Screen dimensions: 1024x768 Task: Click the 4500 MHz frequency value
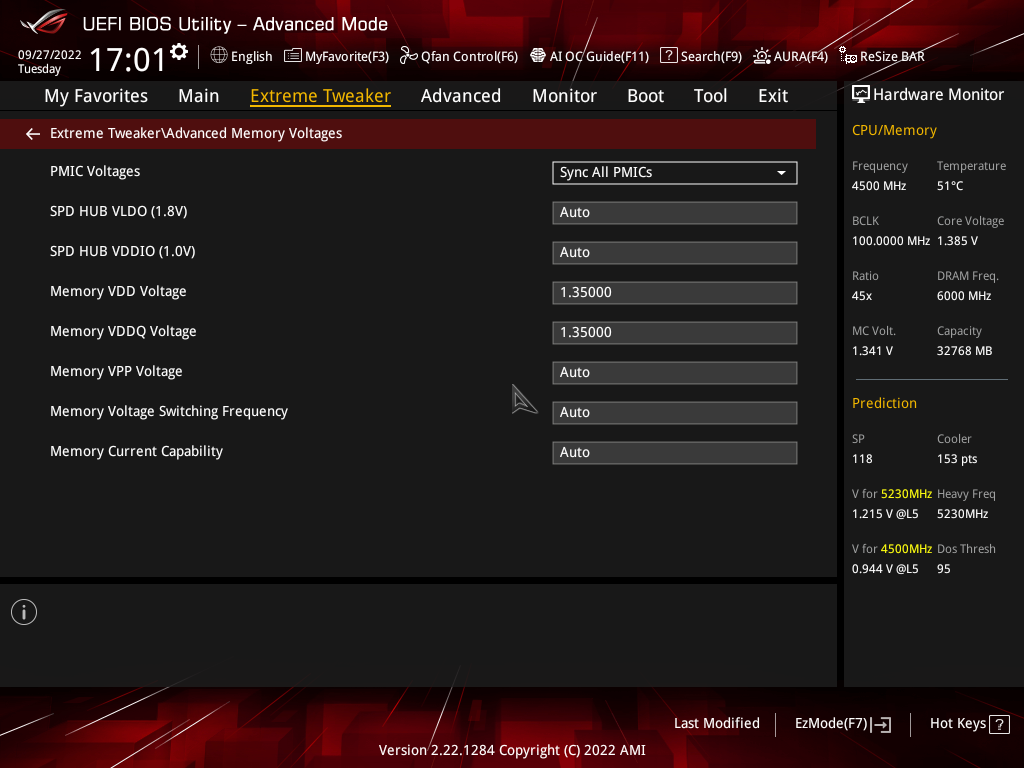[x=878, y=186]
